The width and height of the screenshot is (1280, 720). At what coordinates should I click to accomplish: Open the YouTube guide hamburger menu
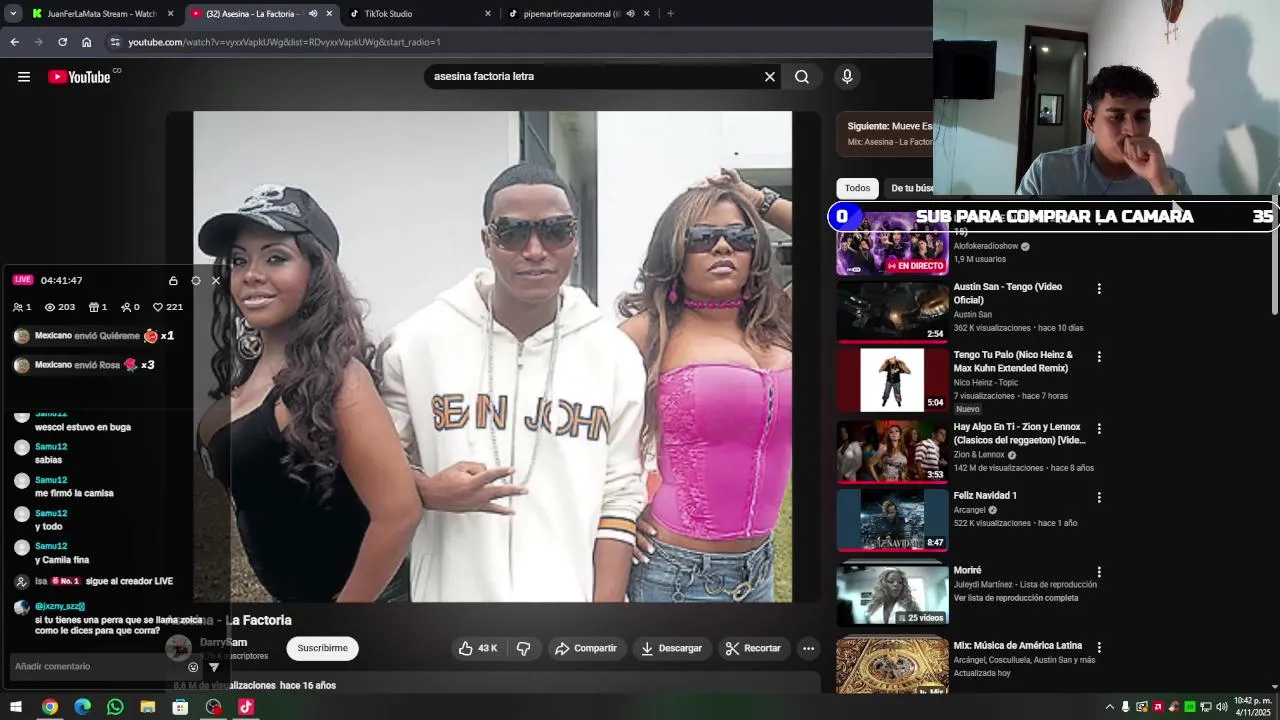(24, 77)
